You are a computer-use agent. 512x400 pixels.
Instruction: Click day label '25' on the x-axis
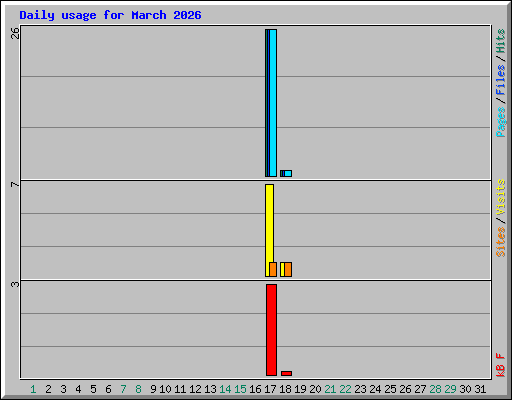pyautogui.click(x=390, y=389)
